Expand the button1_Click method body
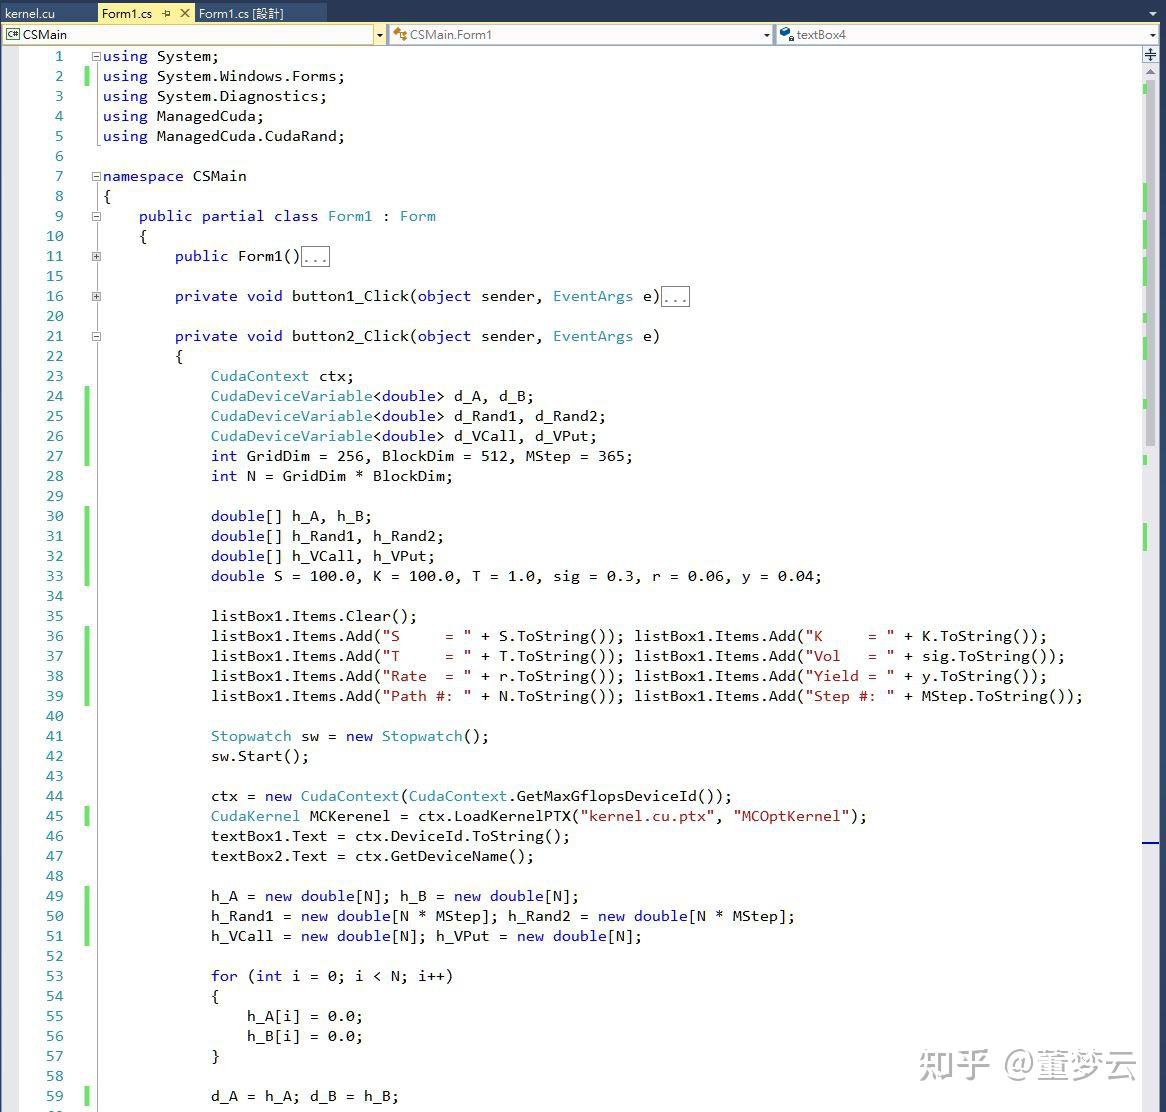Image resolution: width=1166 pixels, height=1112 pixels. click(x=95, y=296)
